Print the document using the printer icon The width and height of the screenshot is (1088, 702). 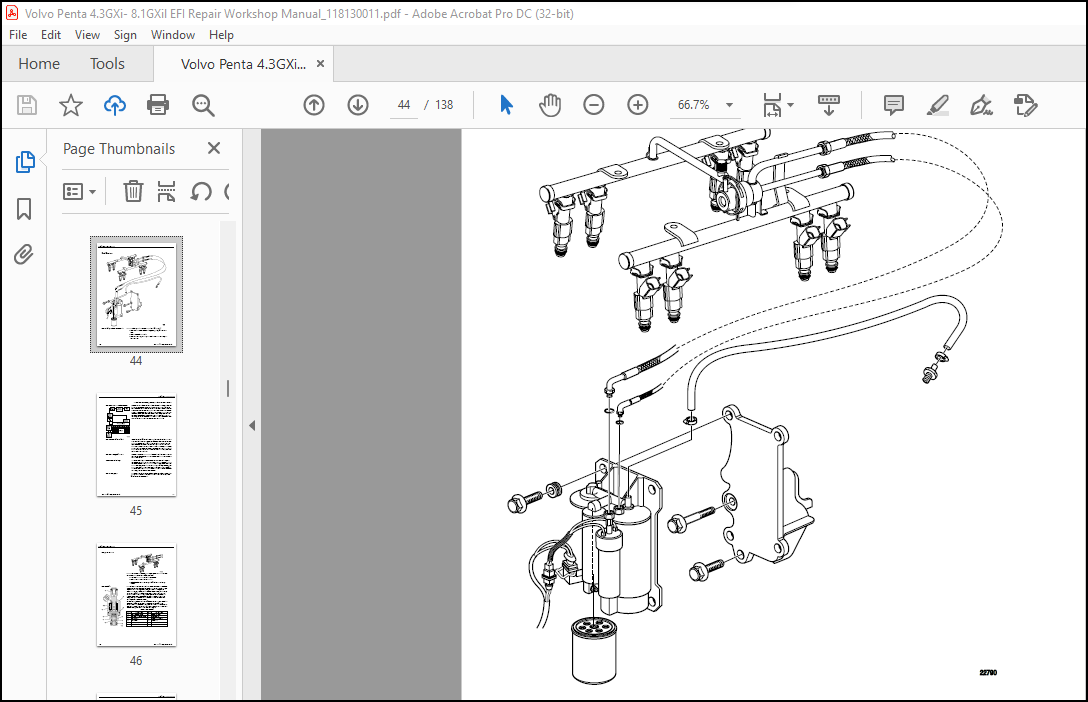(x=158, y=105)
